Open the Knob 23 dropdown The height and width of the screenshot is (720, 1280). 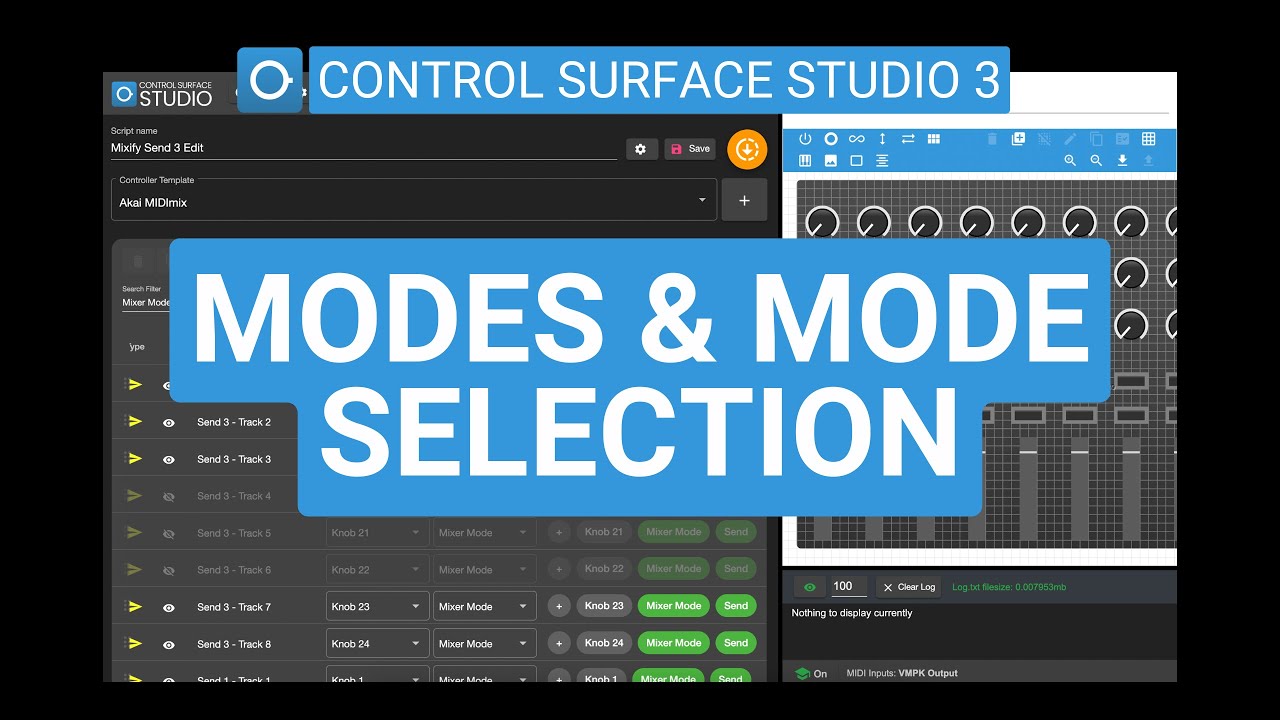[378, 607]
